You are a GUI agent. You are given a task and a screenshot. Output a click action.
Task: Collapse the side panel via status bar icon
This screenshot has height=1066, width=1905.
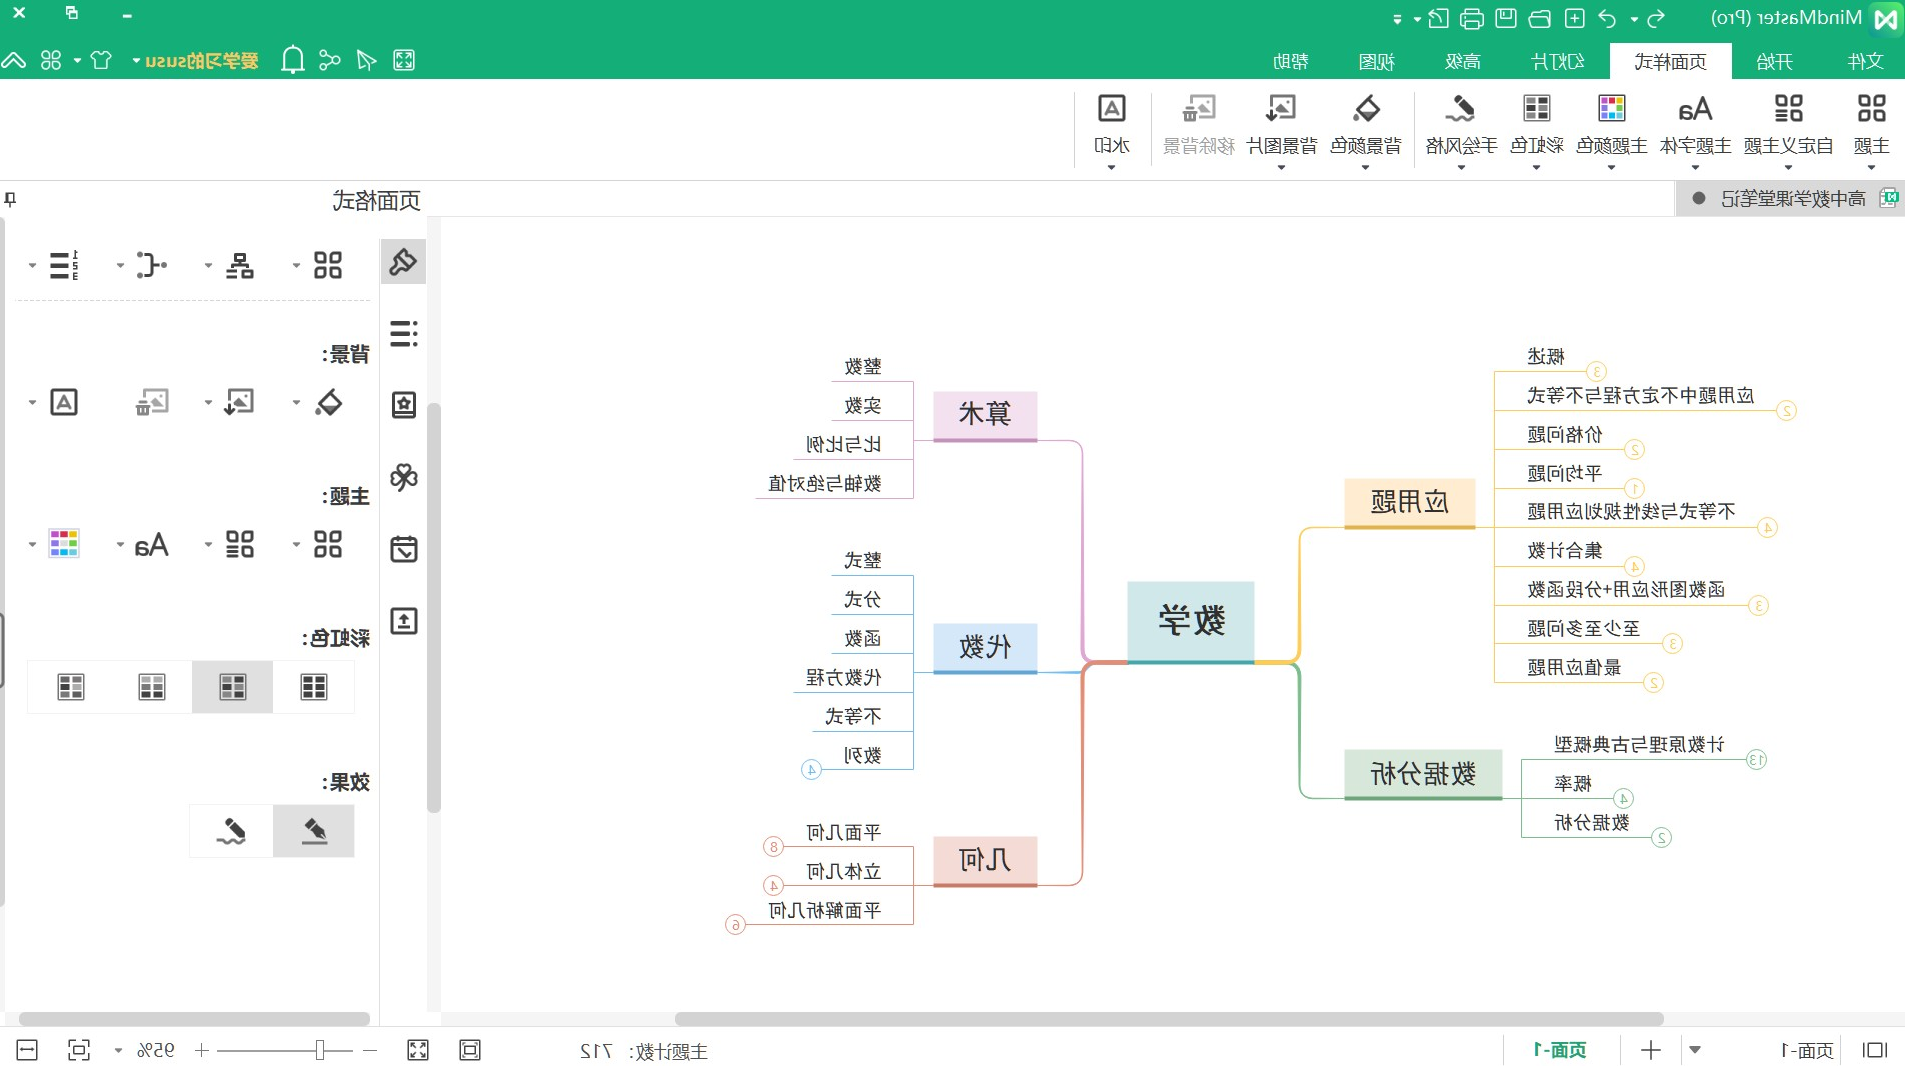point(27,1049)
